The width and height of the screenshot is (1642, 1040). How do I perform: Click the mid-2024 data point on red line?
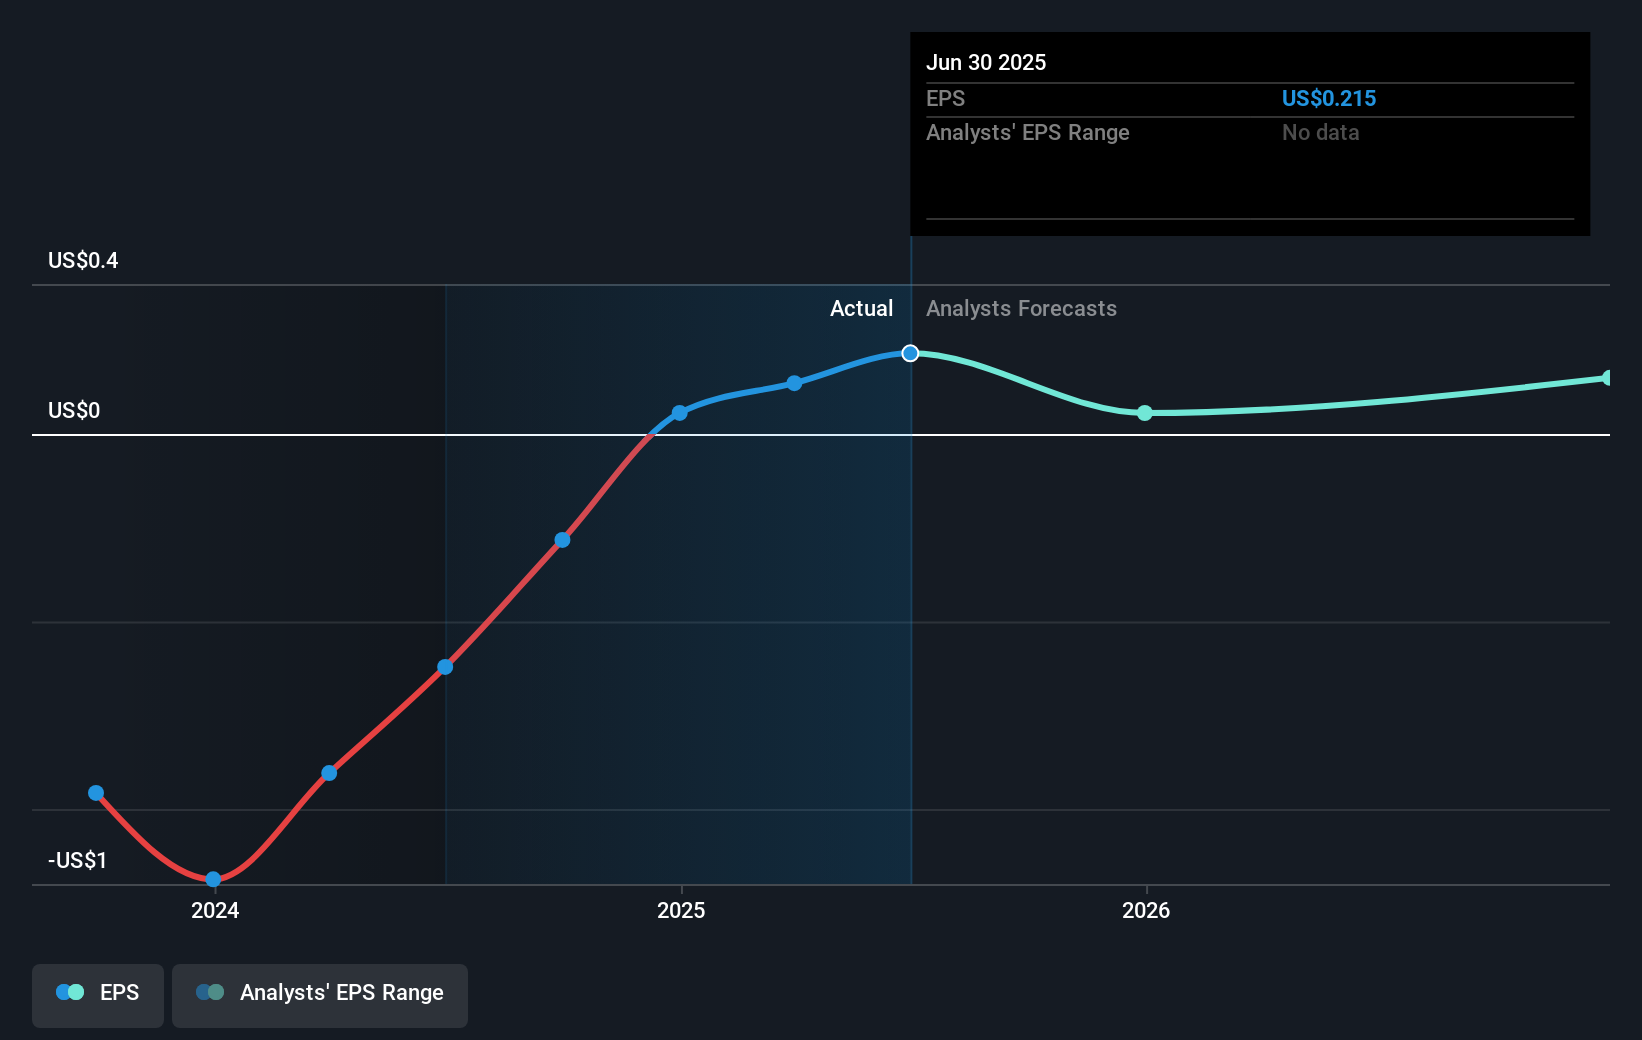(x=445, y=666)
